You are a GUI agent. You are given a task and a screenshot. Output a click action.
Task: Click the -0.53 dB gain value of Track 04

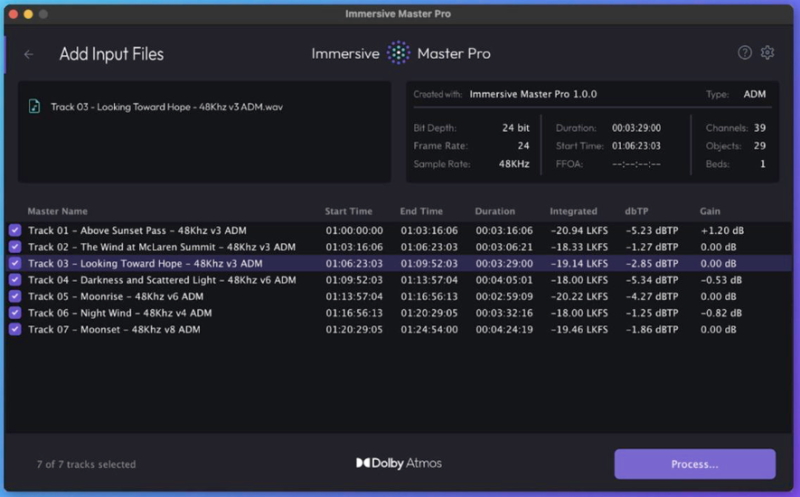click(x=721, y=280)
